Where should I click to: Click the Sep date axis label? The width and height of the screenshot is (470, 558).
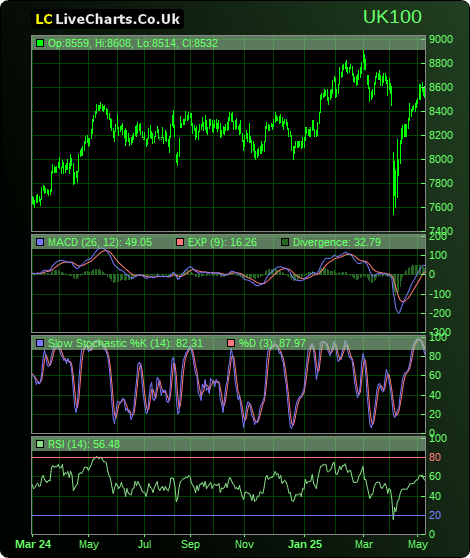click(190, 544)
